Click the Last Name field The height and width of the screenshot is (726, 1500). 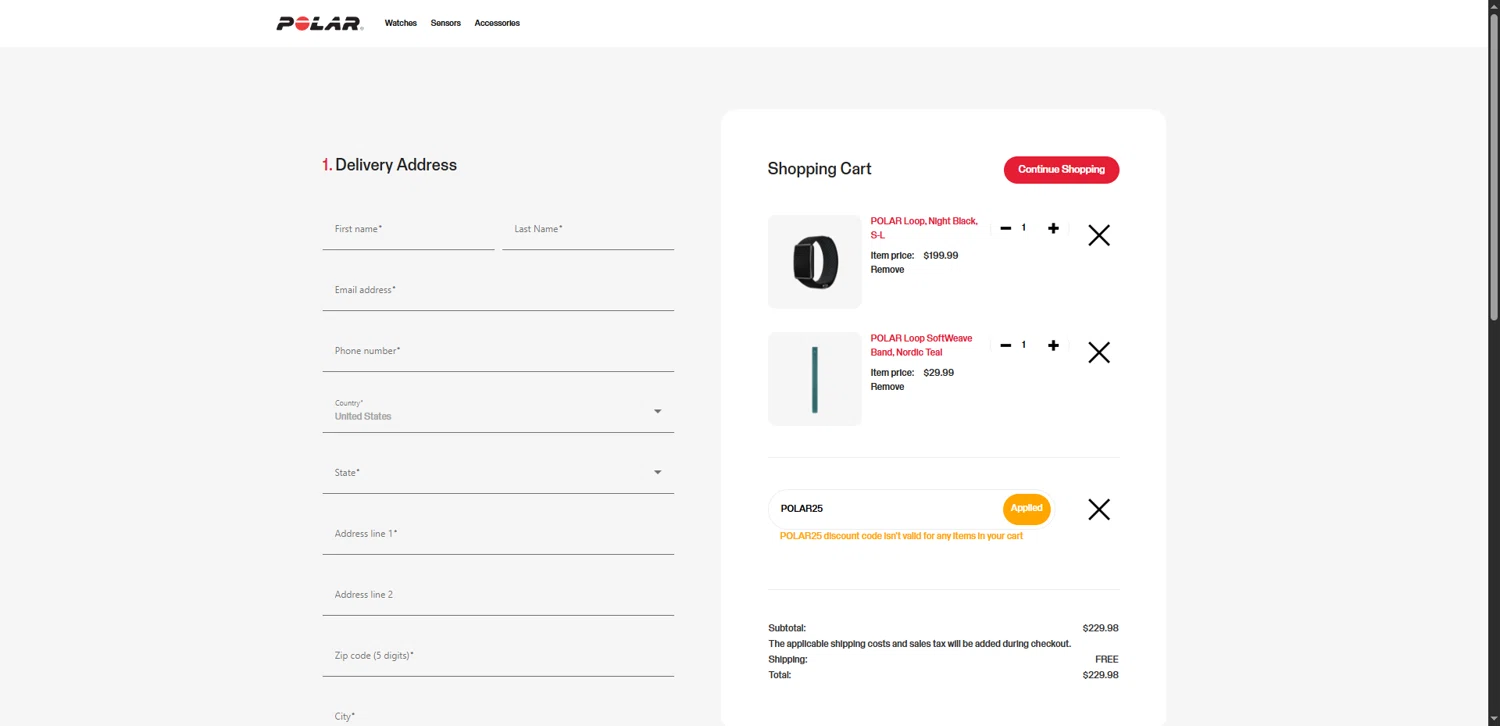(588, 230)
